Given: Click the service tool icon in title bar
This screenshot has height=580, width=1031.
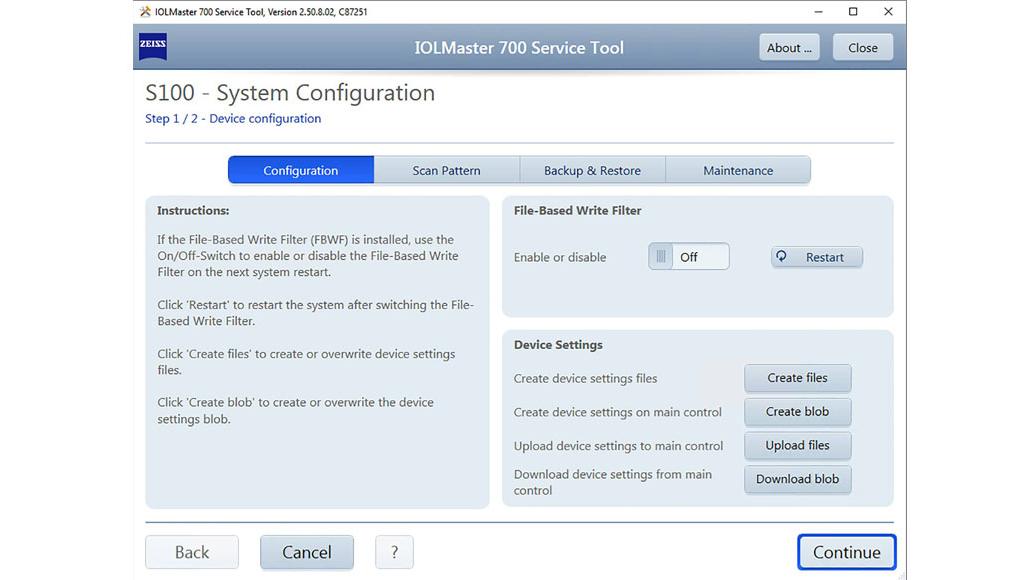Looking at the screenshot, I should click(x=145, y=12).
